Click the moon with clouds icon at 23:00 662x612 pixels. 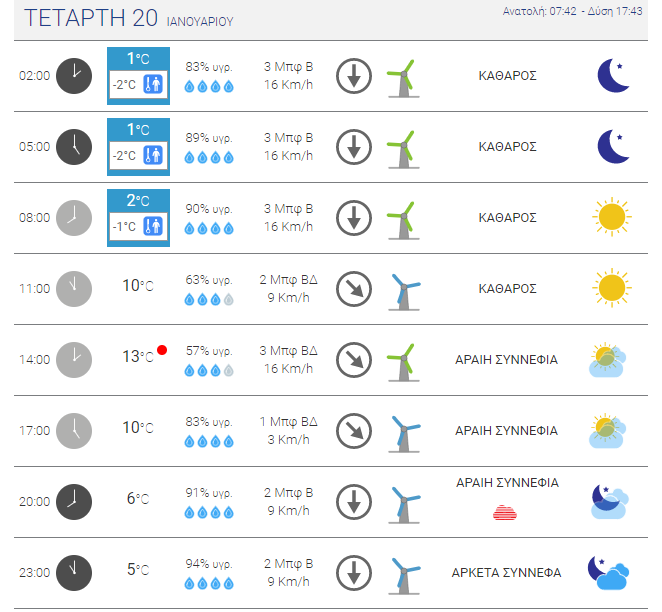(608, 573)
